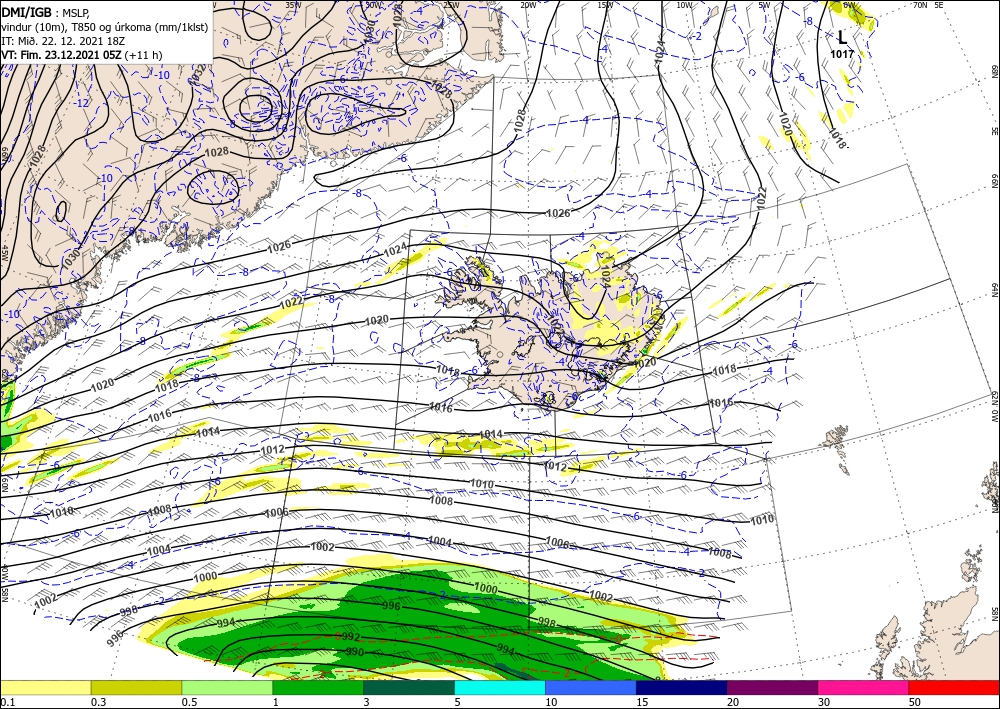Click the "1024" isobar label near the top
The image size is (1000, 709).
tap(660, 50)
